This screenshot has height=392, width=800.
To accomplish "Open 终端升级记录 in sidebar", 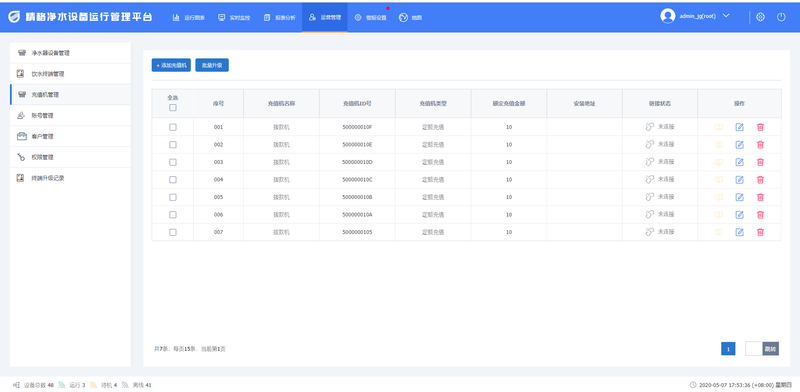I will tap(70, 179).
